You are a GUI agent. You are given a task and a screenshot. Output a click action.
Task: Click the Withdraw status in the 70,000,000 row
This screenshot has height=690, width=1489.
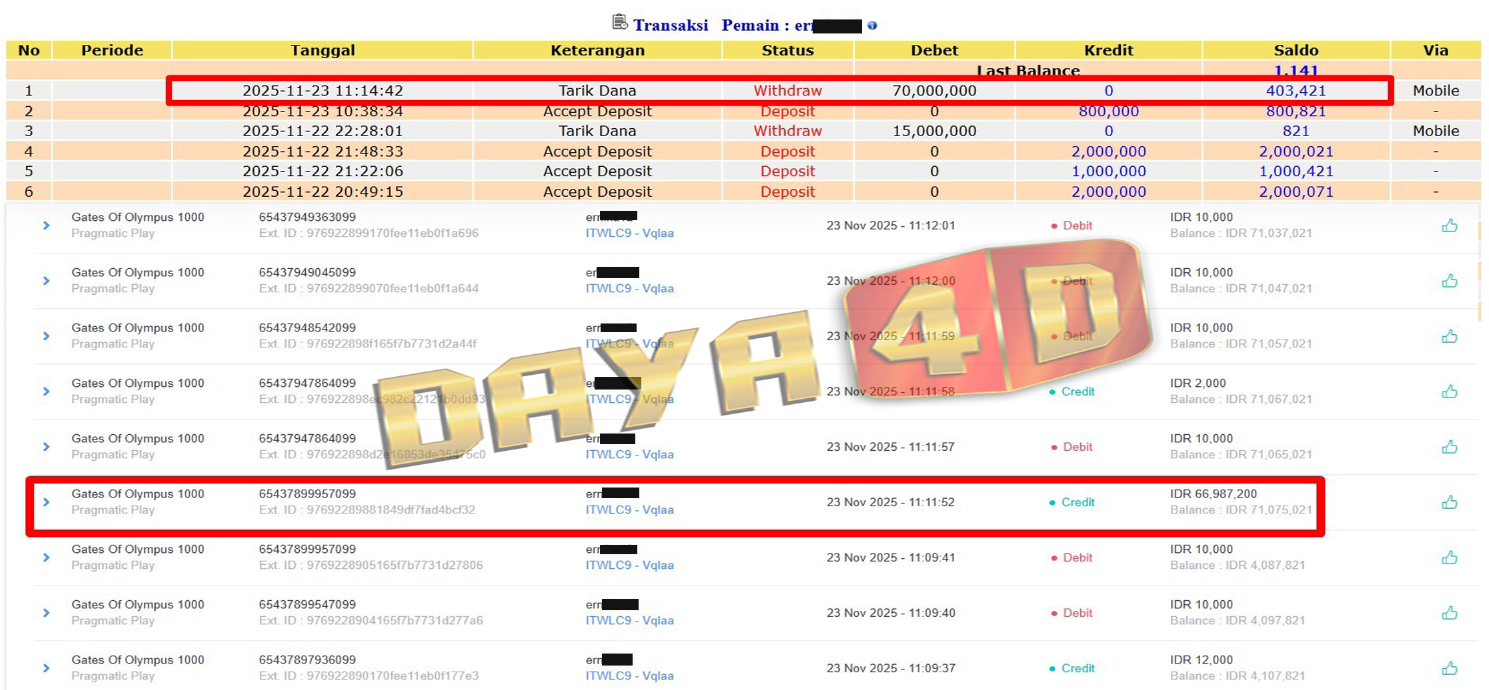click(x=787, y=91)
